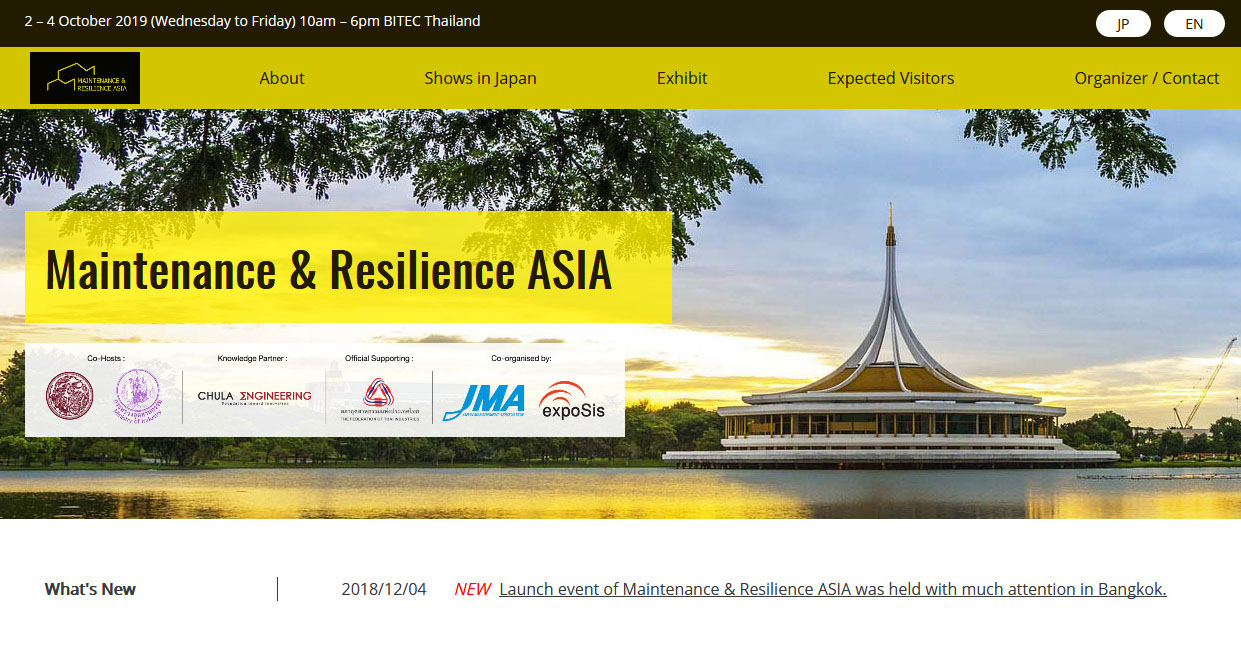Image resolution: width=1241 pixels, height=653 pixels.
Task: Click the red NEW badge
Action: click(x=472, y=589)
